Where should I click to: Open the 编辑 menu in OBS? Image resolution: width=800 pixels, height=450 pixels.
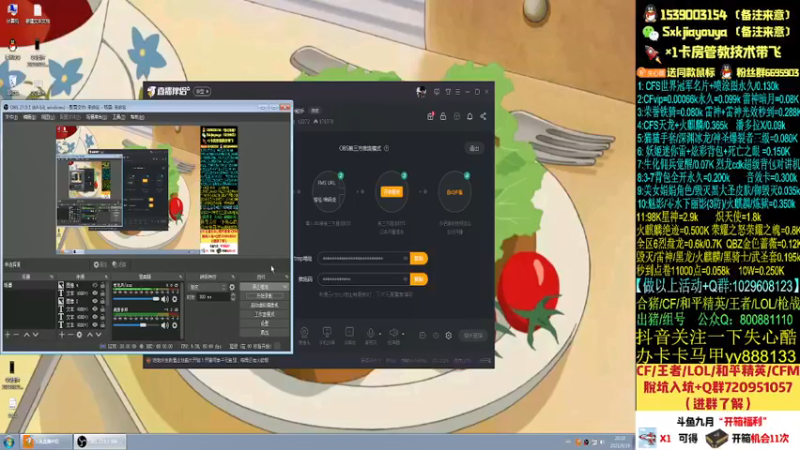pyautogui.click(x=29, y=117)
